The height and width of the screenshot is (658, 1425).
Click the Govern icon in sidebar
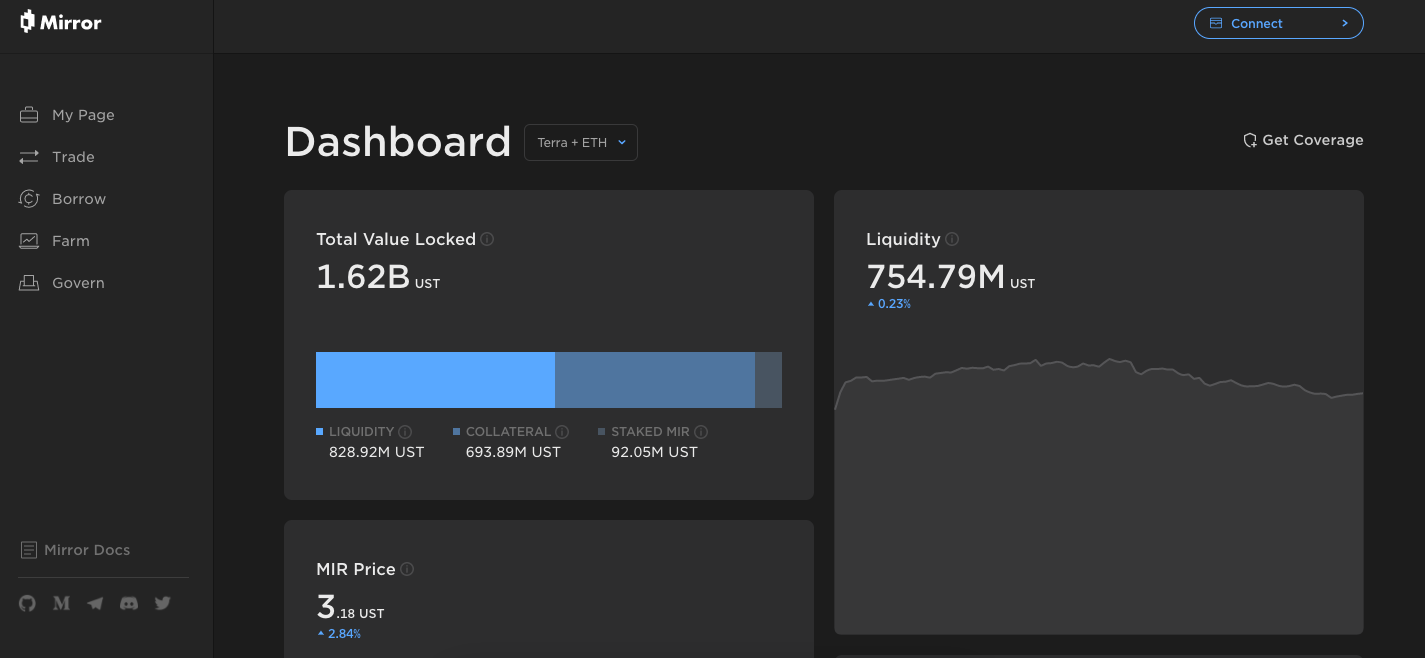coord(29,283)
